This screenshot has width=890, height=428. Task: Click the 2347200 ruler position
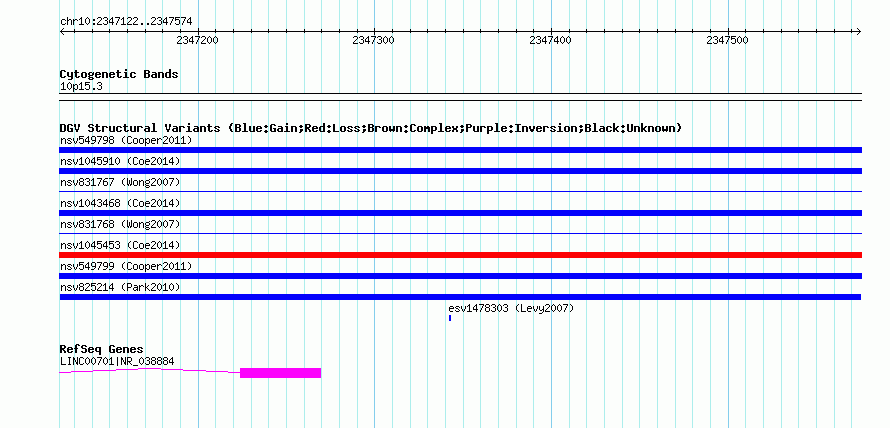coord(198,40)
